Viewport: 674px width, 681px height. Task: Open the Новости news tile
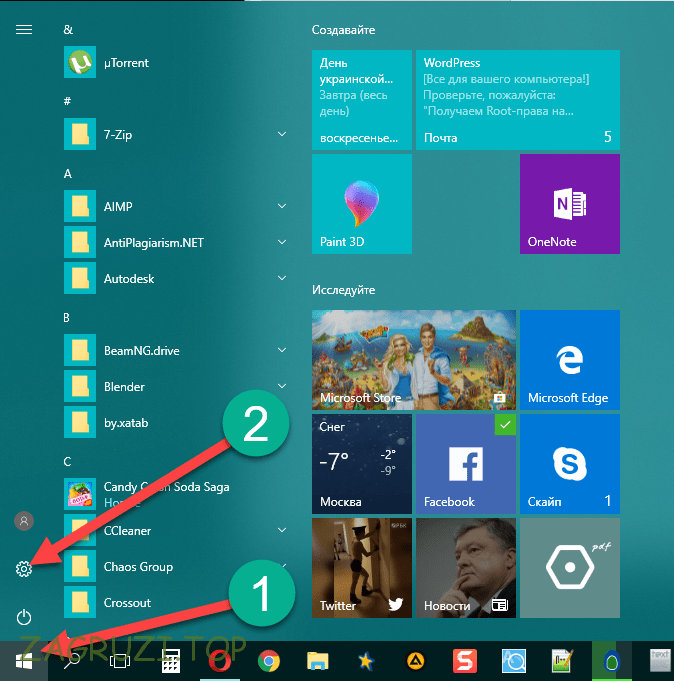coord(466,568)
